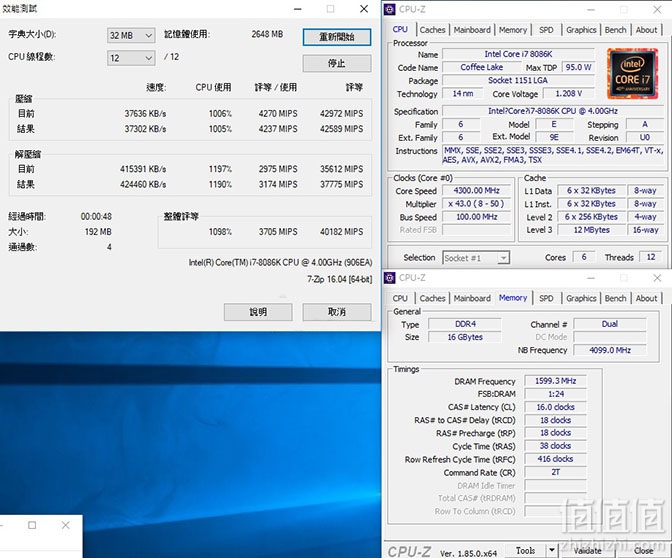This screenshot has height=558, width=672.
Task: Click Level 3 cache value 12 MBytes
Action: tap(591, 230)
